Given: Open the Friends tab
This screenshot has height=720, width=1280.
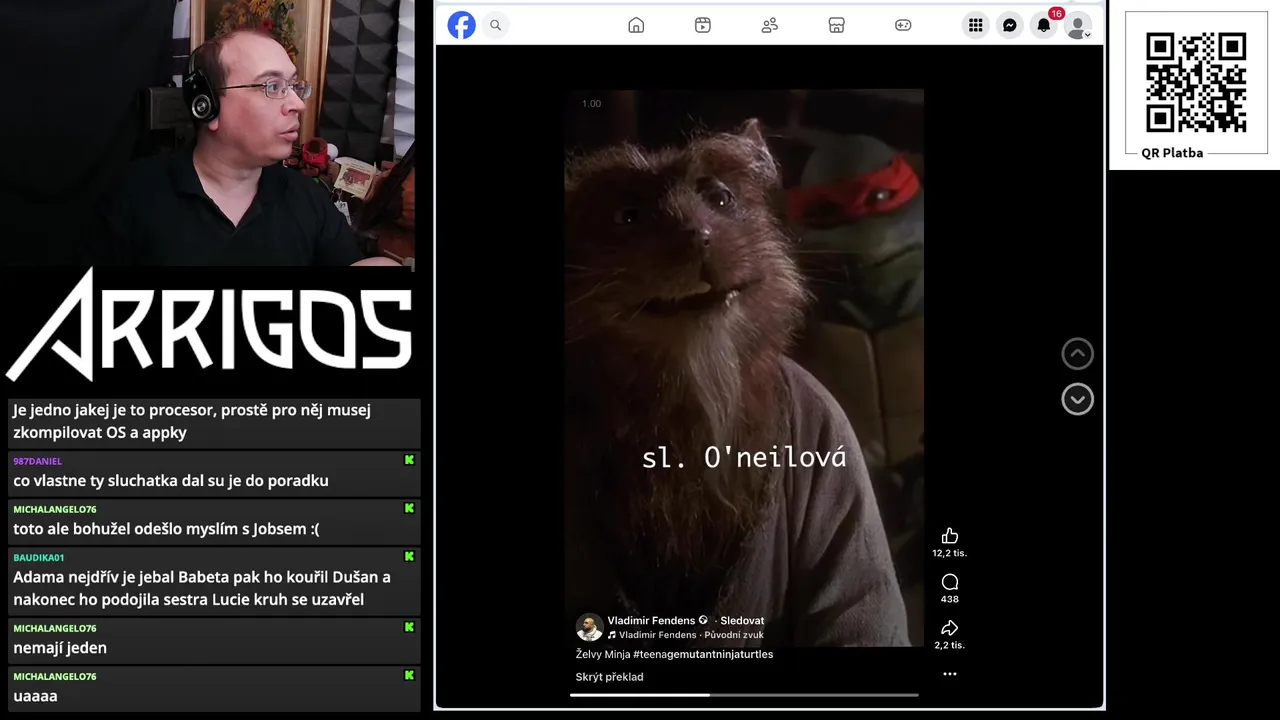Looking at the screenshot, I should pos(769,25).
